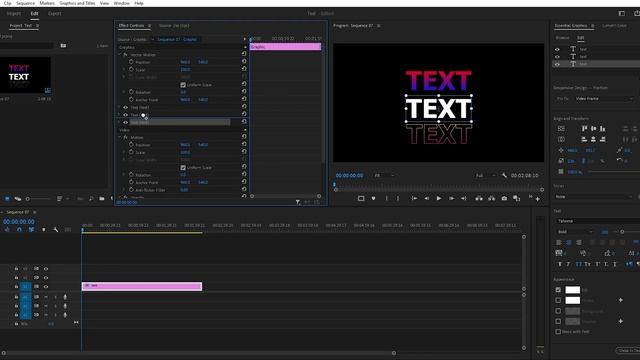Collapse video Motion section
This screenshot has height=360, width=640.
[x=120, y=138]
